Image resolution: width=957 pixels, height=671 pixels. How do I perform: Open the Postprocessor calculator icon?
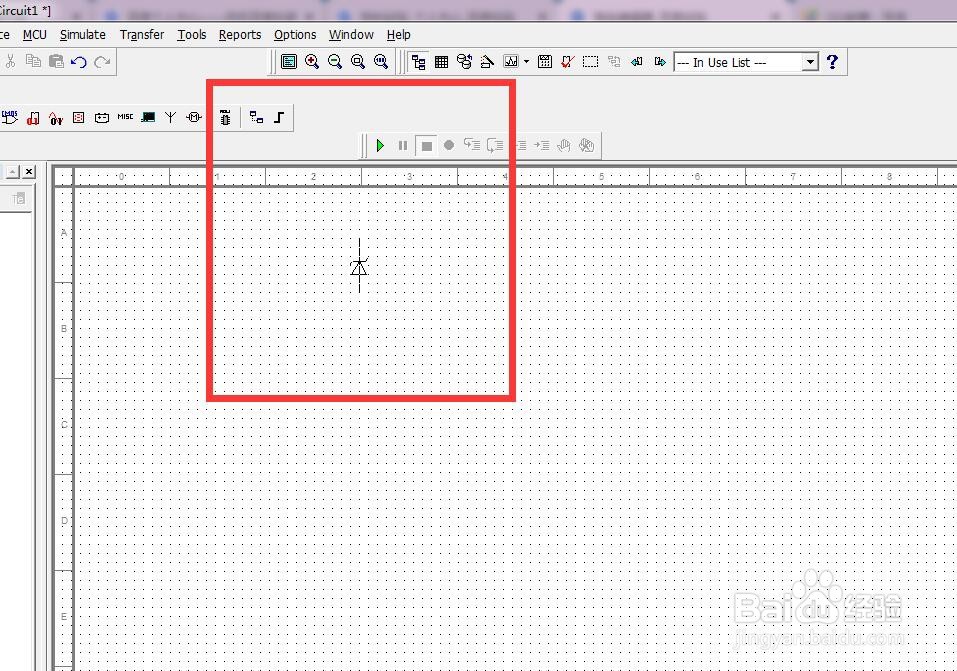coord(545,62)
